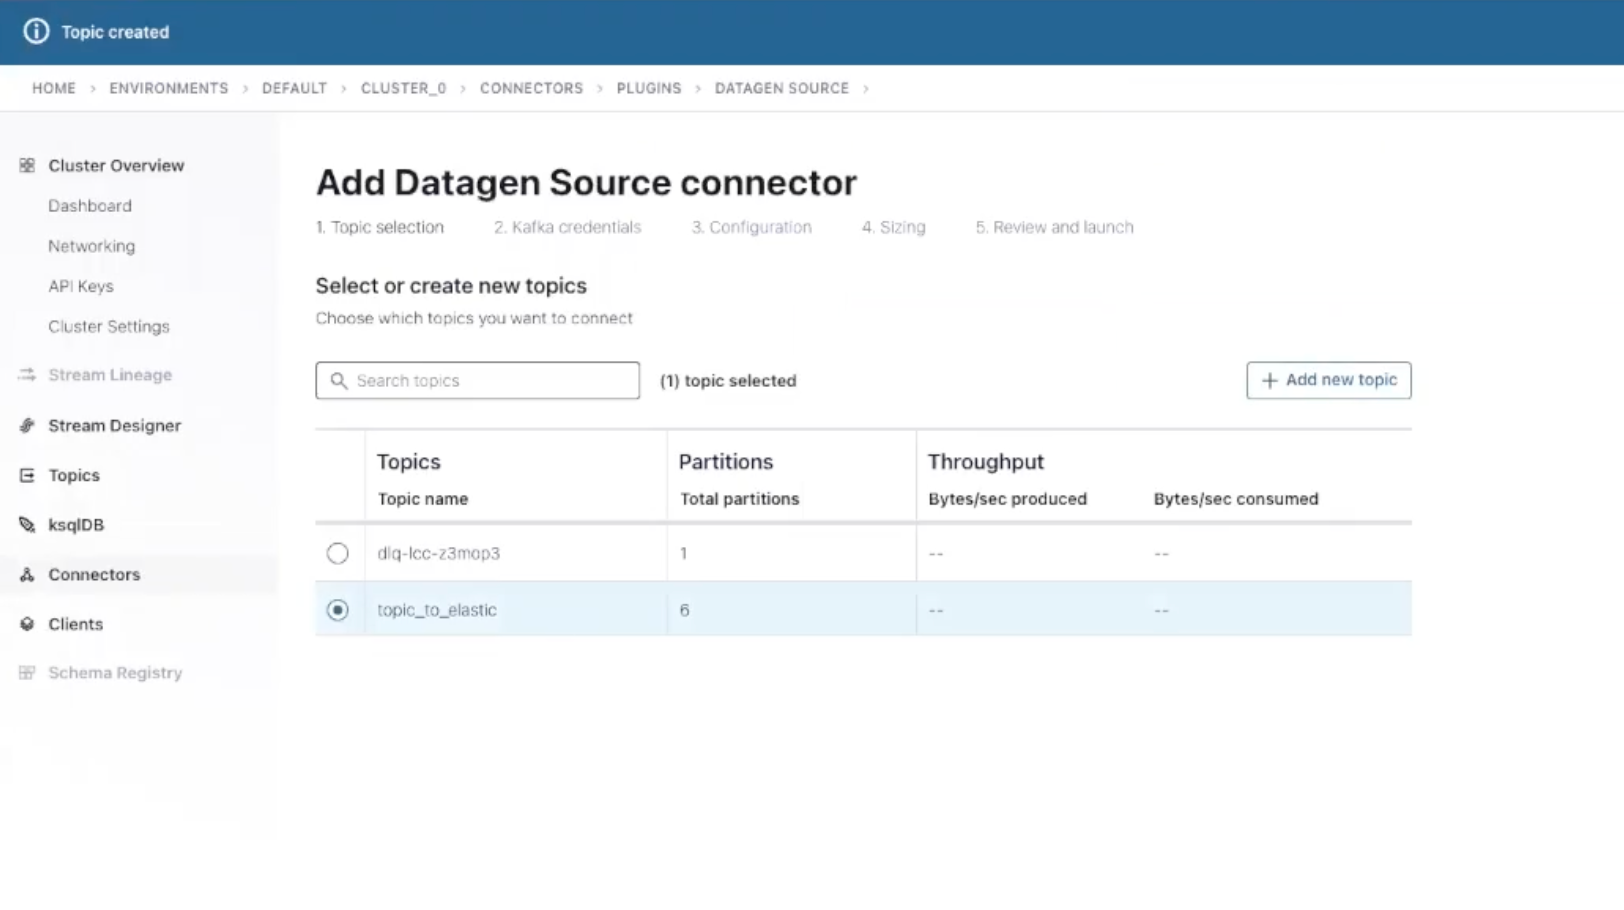
Task: Click the topic_to_elastic topic name
Action: coord(436,610)
